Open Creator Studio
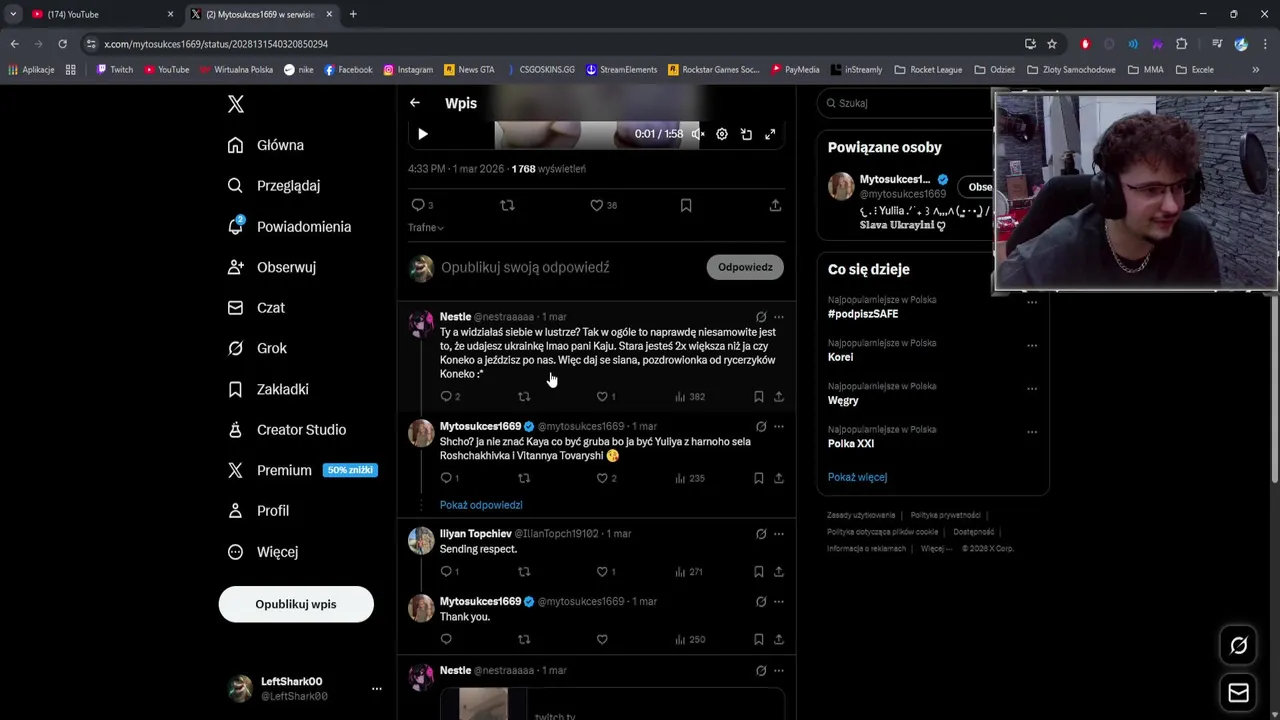Viewport: 1280px width, 720px height. coord(286,430)
